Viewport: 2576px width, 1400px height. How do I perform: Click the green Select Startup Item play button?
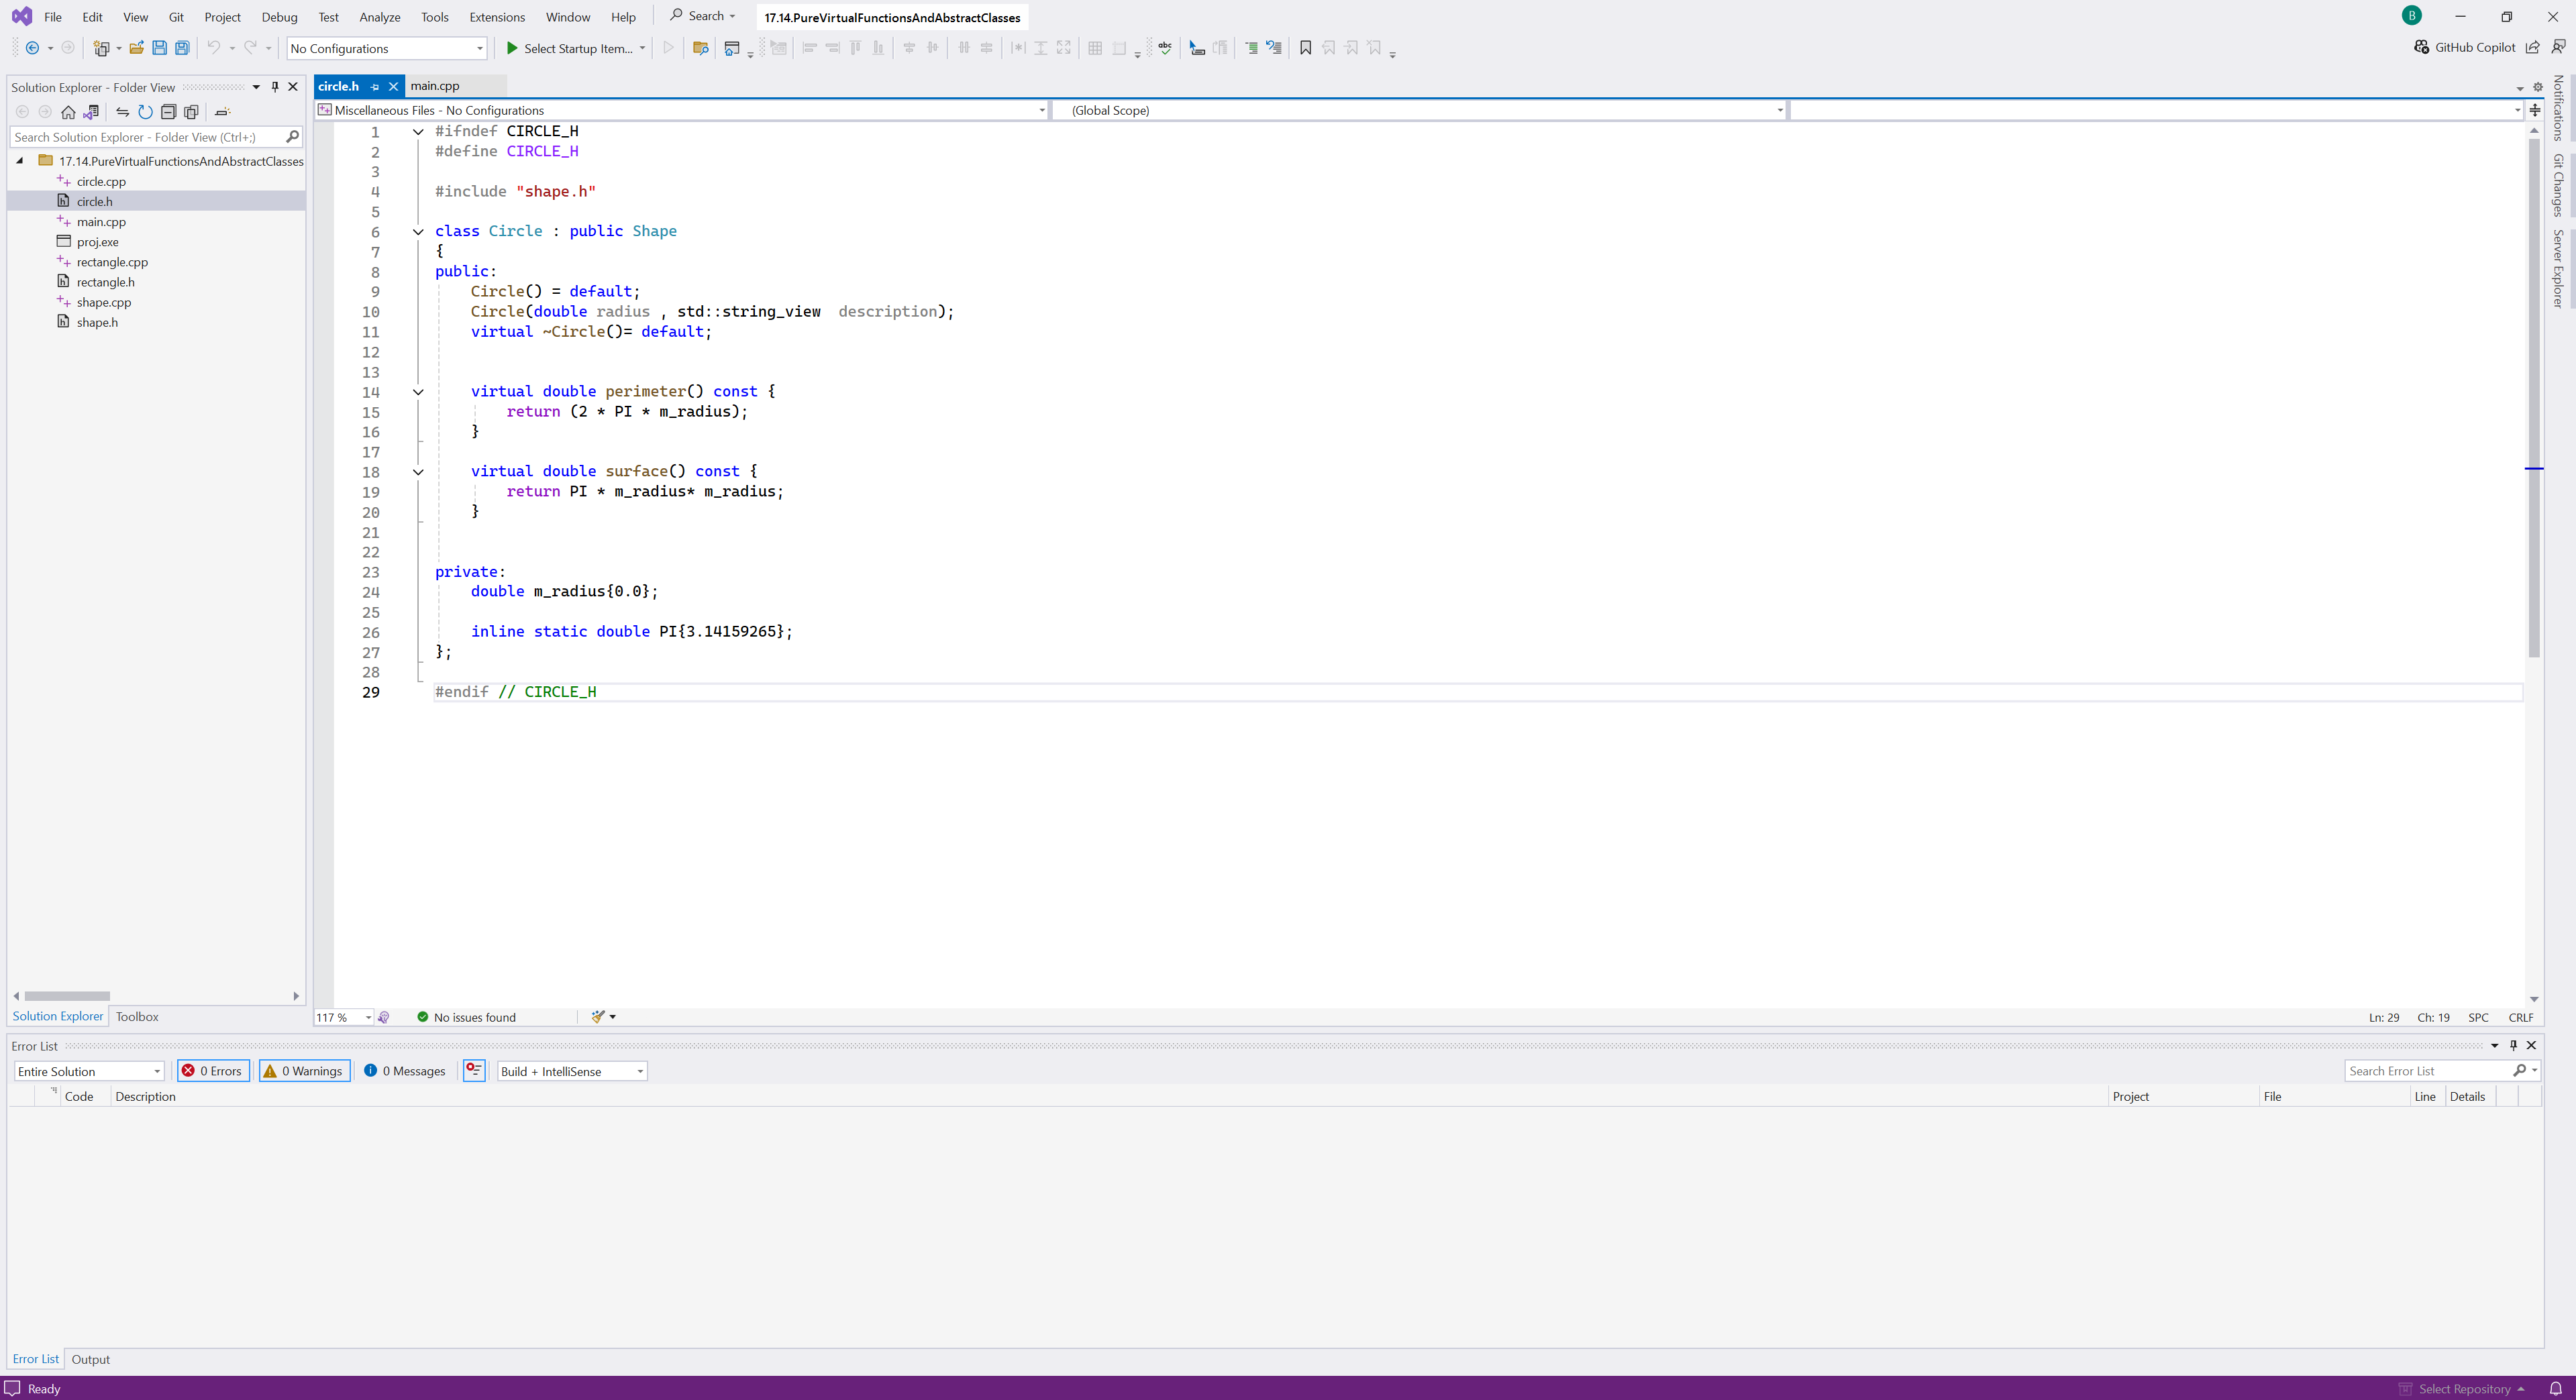(512, 48)
